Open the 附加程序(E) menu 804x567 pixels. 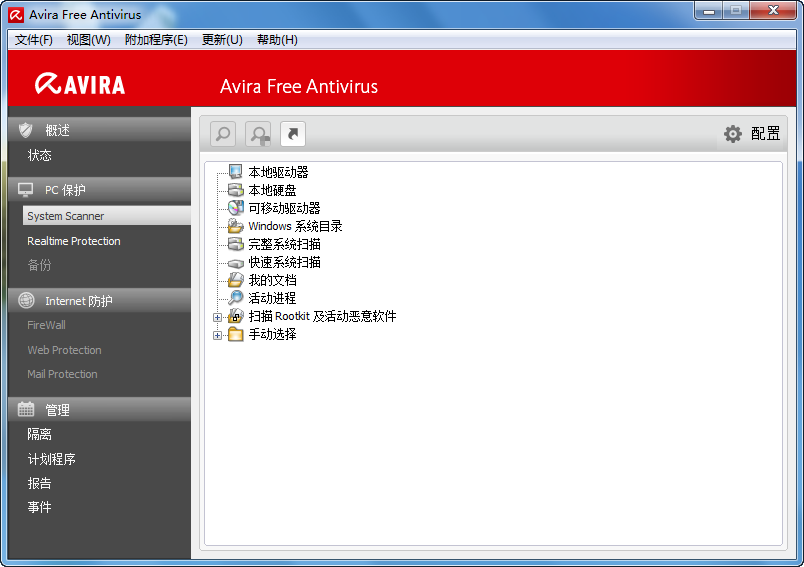(156, 40)
